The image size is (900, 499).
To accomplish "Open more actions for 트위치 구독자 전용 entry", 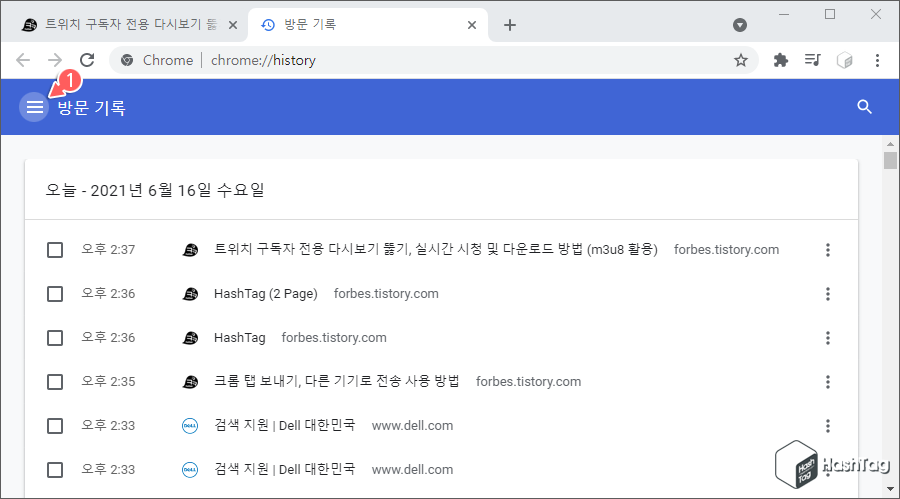I will [828, 250].
